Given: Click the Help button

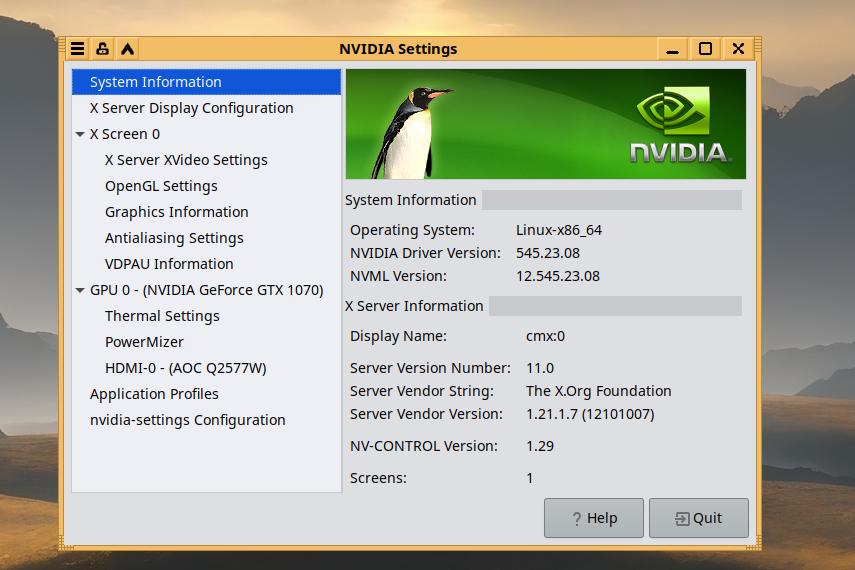Looking at the screenshot, I should pyautogui.click(x=594, y=518).
